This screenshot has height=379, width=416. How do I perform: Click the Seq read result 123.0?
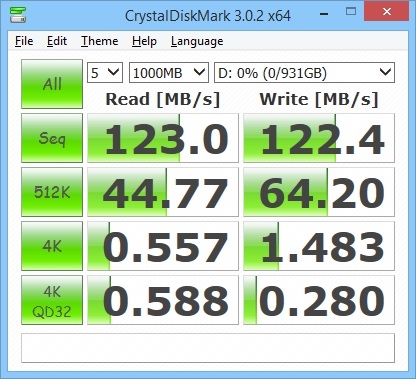pyautogui.click(x=163, y=138)
